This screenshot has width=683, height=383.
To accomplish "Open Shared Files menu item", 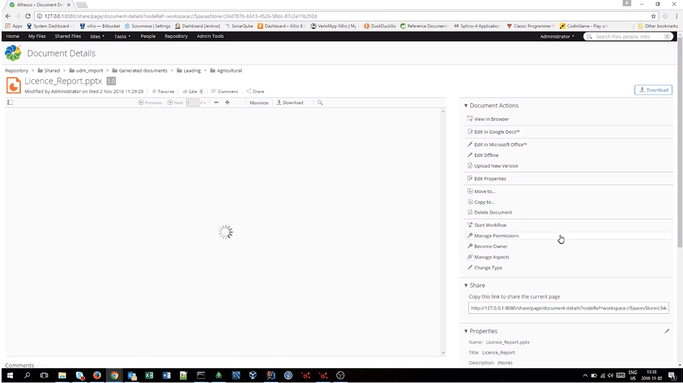I will tap(68, 36).
